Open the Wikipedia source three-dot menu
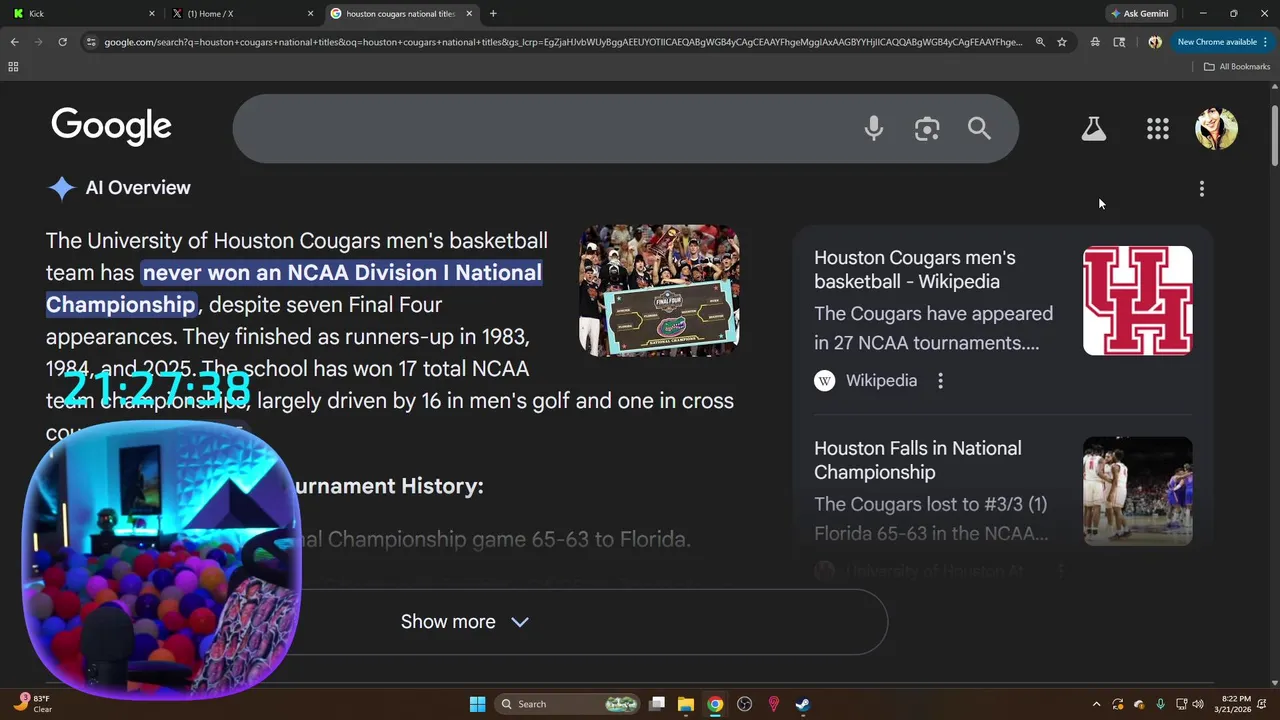The width and height of the screenshot is (1280, 720). click(x=940, y=381)
